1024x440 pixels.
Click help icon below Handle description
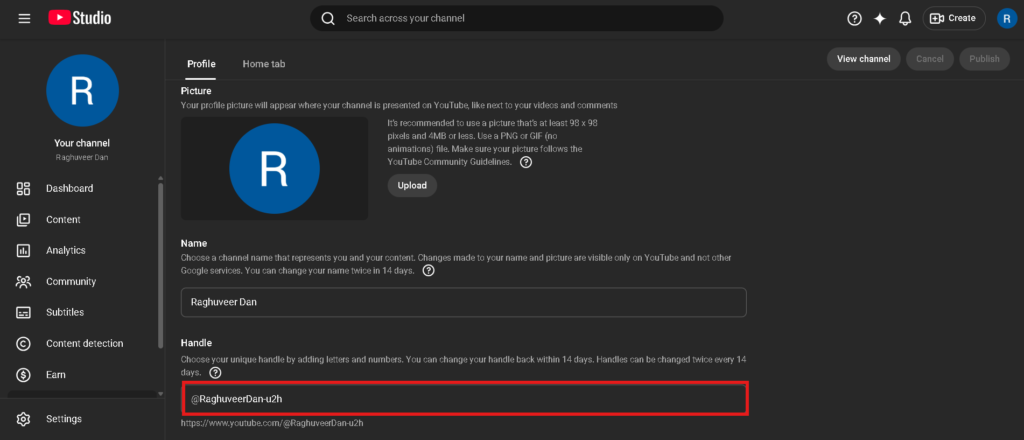215,373
